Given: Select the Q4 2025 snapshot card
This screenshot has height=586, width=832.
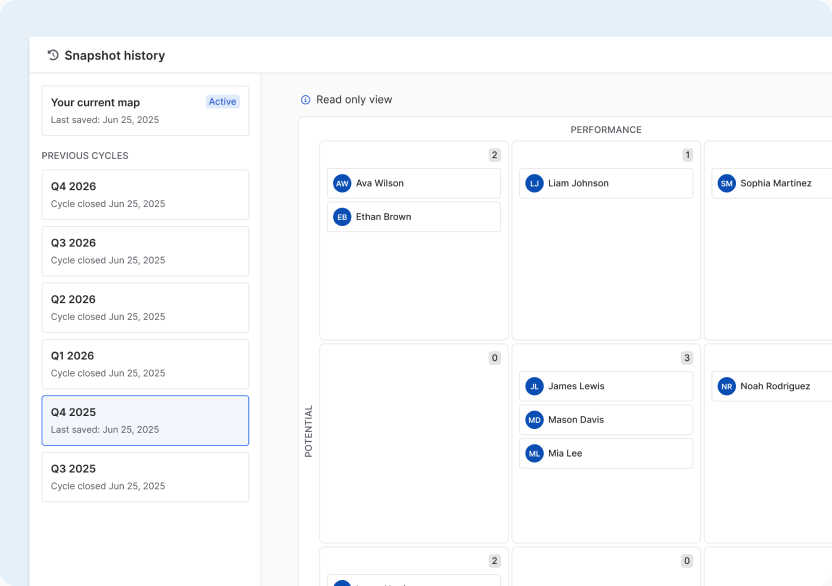Looking at the screenshot, I should pos(145,420).
